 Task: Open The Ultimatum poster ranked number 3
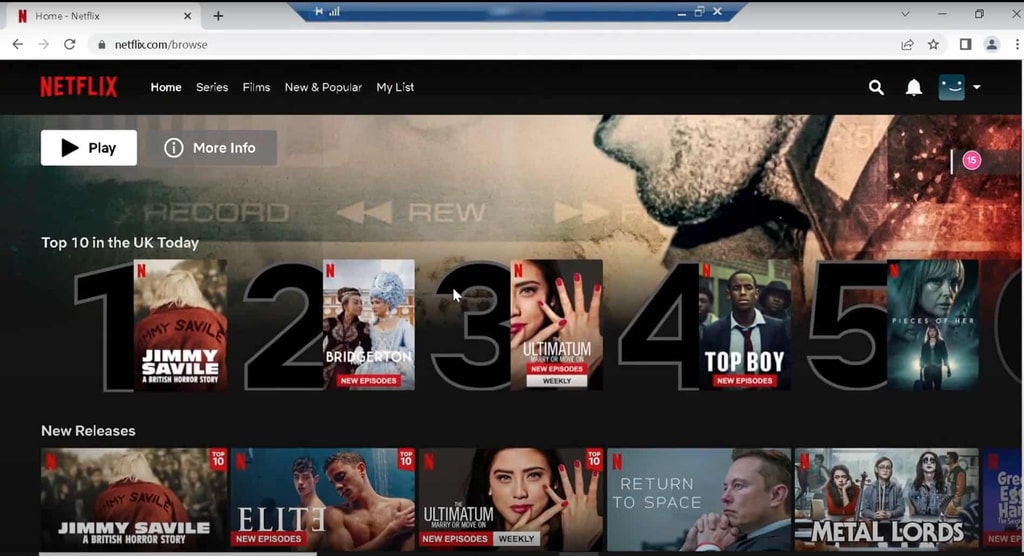pos(556,325)
